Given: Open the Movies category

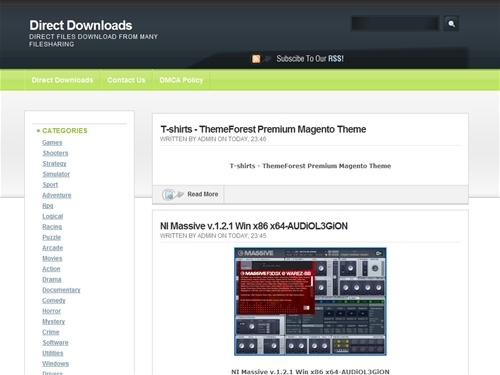Looking at the screenshot, I should (x=52, y=258).
